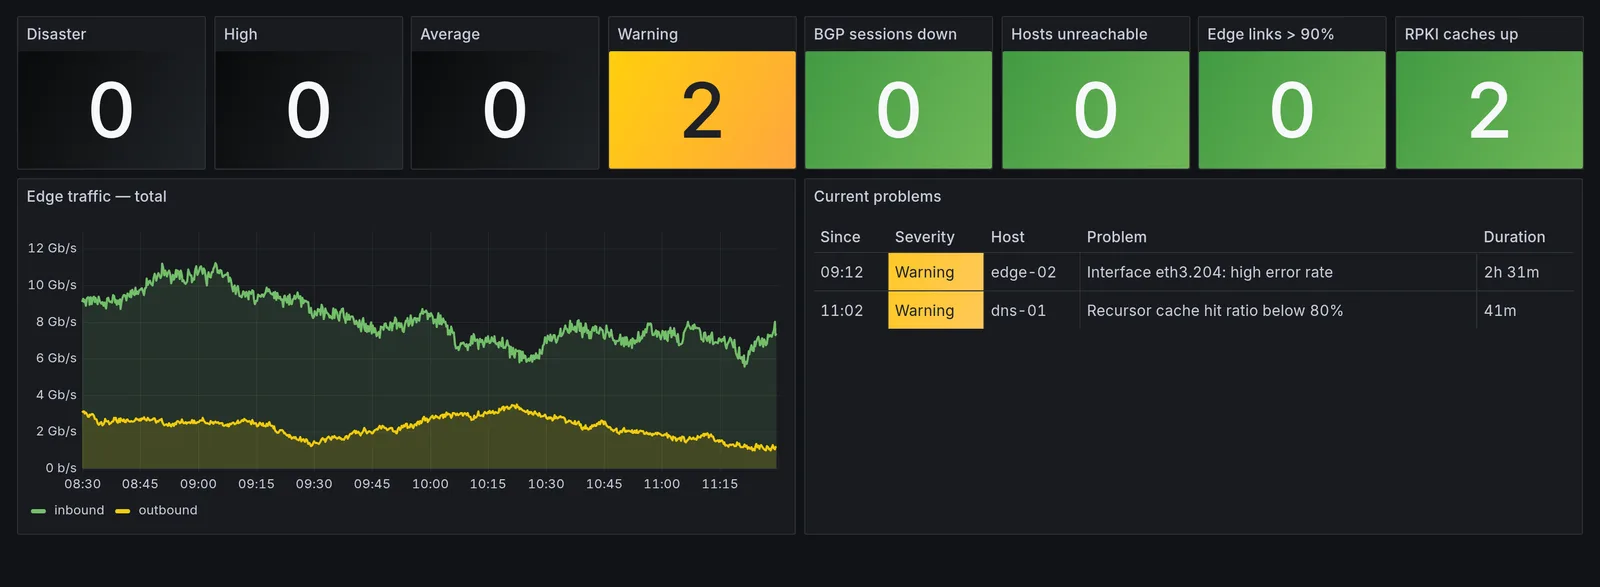1600x587 pixels.
Task: Click the 09:00 time axis label
Action: (x=198, y=484)
